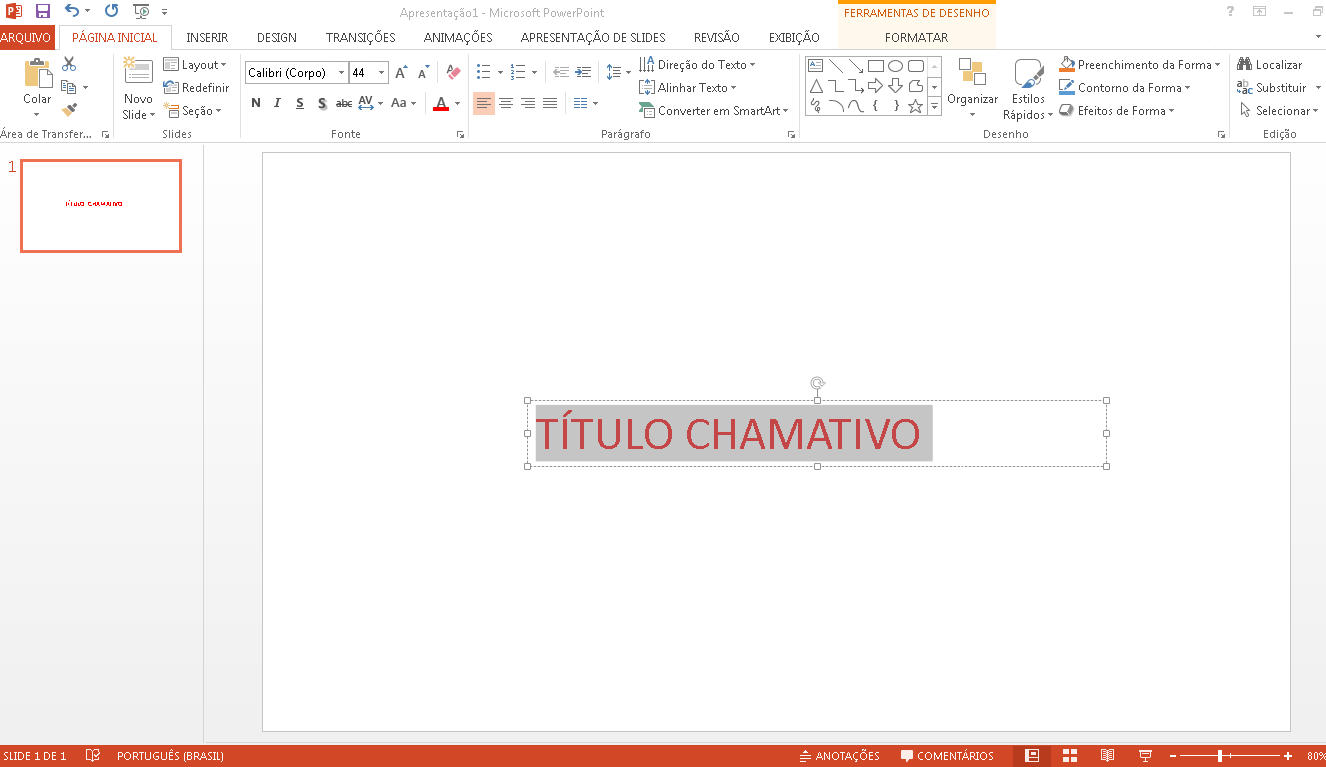This screenshot has width=1326, height=767.
Task: Click the TÍTULO CHAMATIVO text on slide
Action: coord(728,434)
